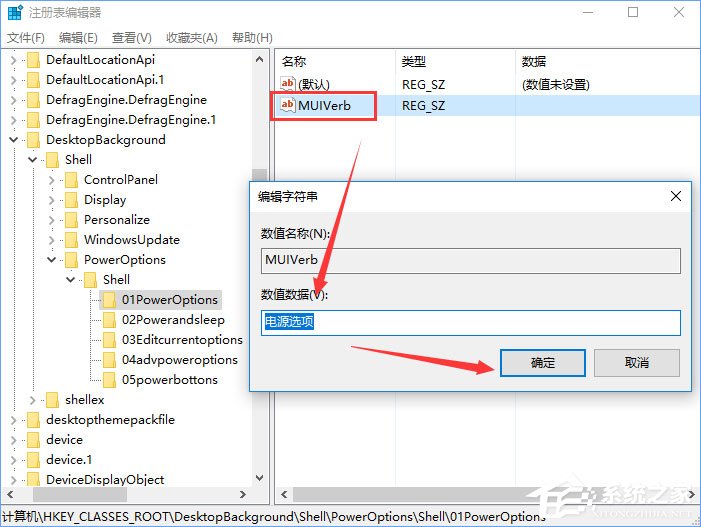Expand the shellex key
The image size is (701, 527).
point(33,400)
